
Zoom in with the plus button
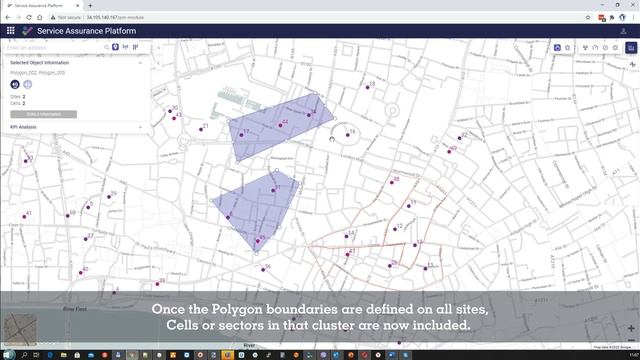tap(631, 328)
